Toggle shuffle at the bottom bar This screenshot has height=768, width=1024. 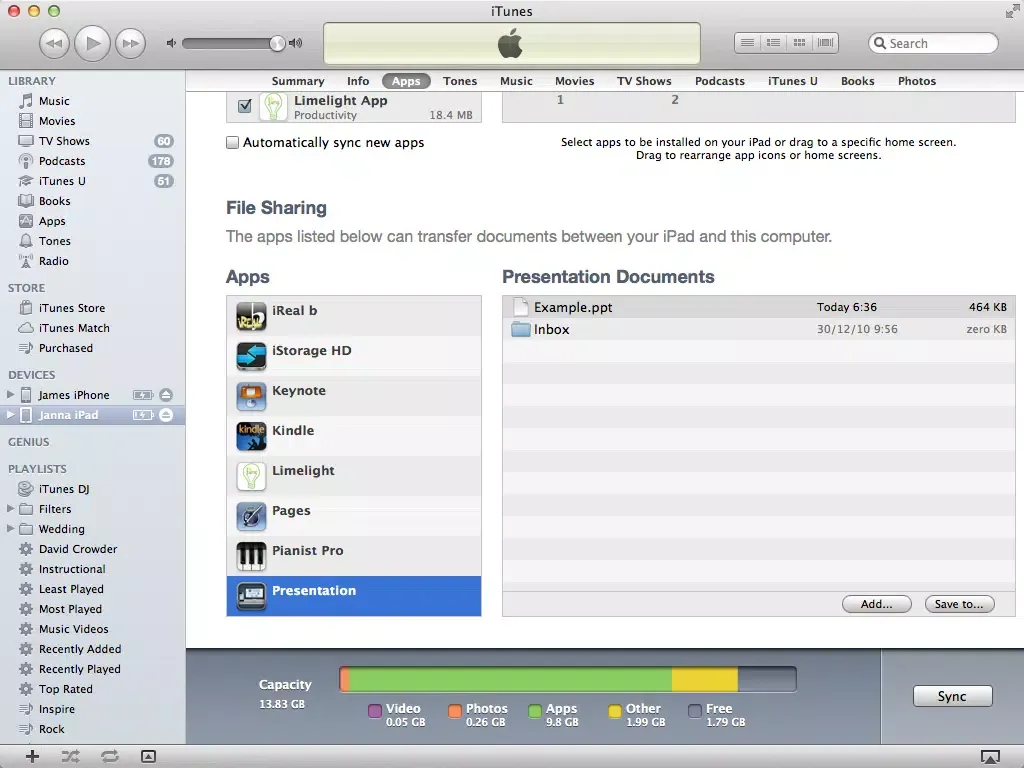71,756
